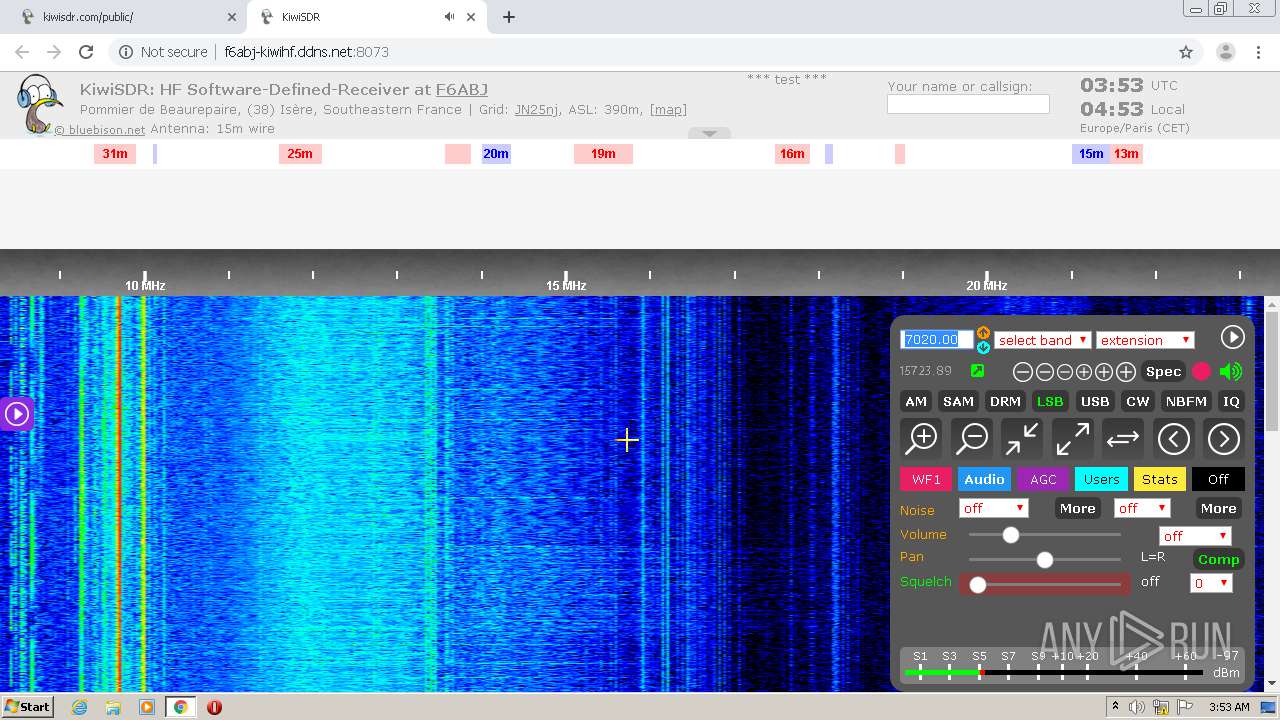The height and width of the screenshot is (720, 1280).
Task: Select AM demodulation mode
Action: coord(916,401)
